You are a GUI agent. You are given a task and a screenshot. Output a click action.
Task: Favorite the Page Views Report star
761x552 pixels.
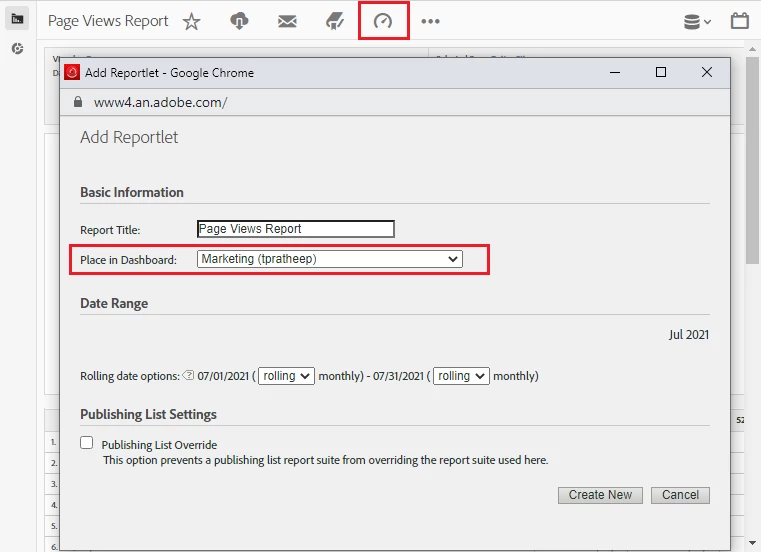[192, 21]
